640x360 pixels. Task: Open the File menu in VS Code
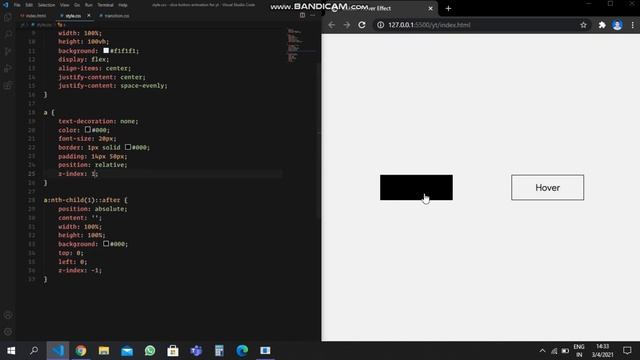pyautogui.click(x=17, y=5)
